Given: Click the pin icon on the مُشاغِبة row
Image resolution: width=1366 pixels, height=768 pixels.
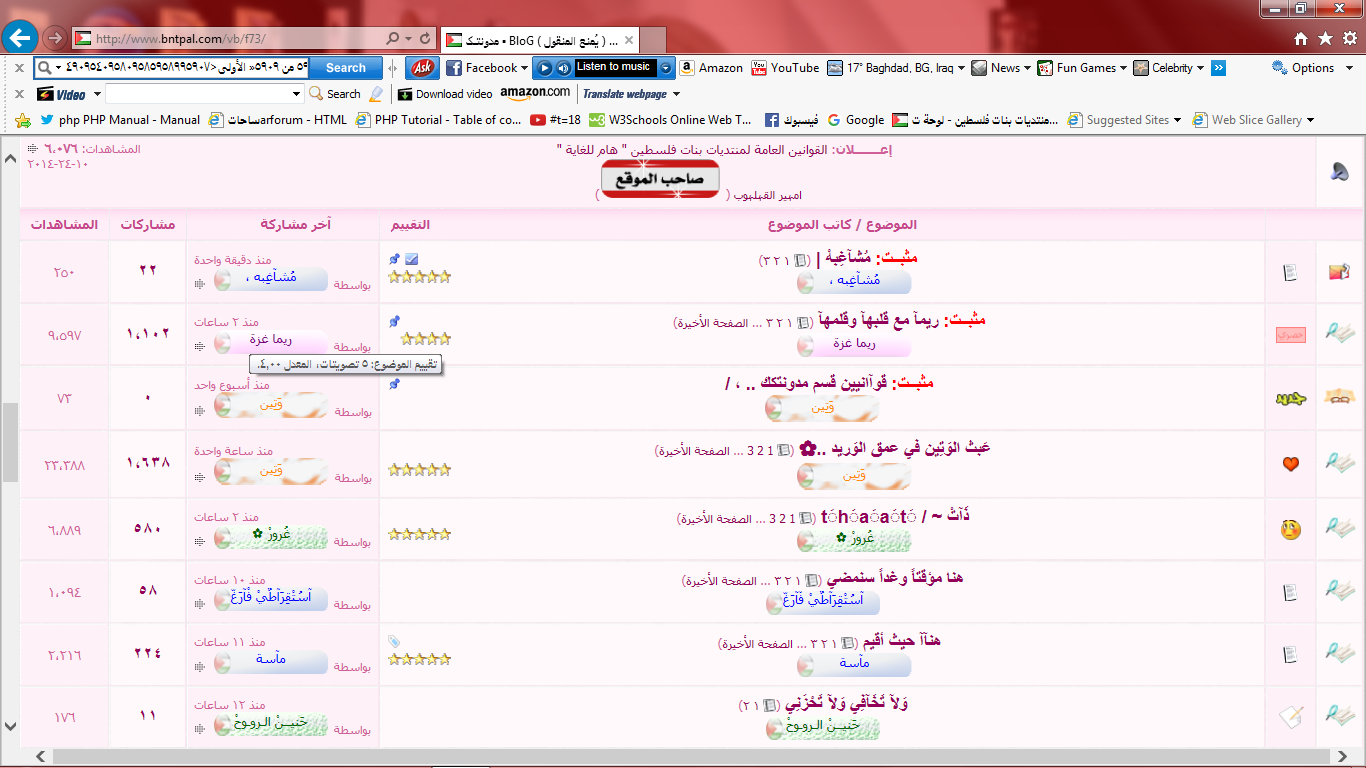Looking at the screenshot, I should 394,259.
